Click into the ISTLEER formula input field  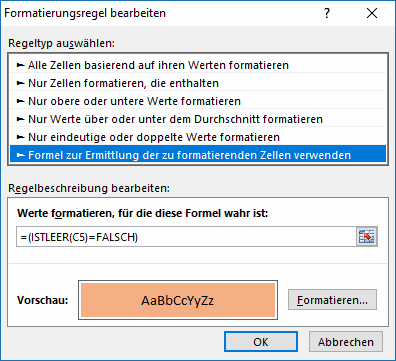(186, 237)
